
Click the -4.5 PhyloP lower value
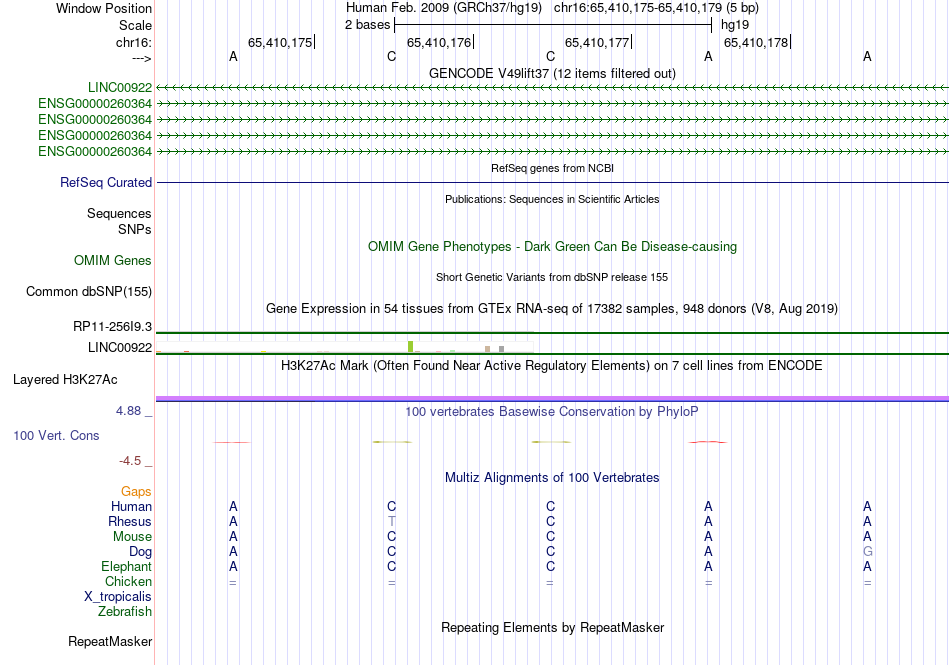coord(130,461)
